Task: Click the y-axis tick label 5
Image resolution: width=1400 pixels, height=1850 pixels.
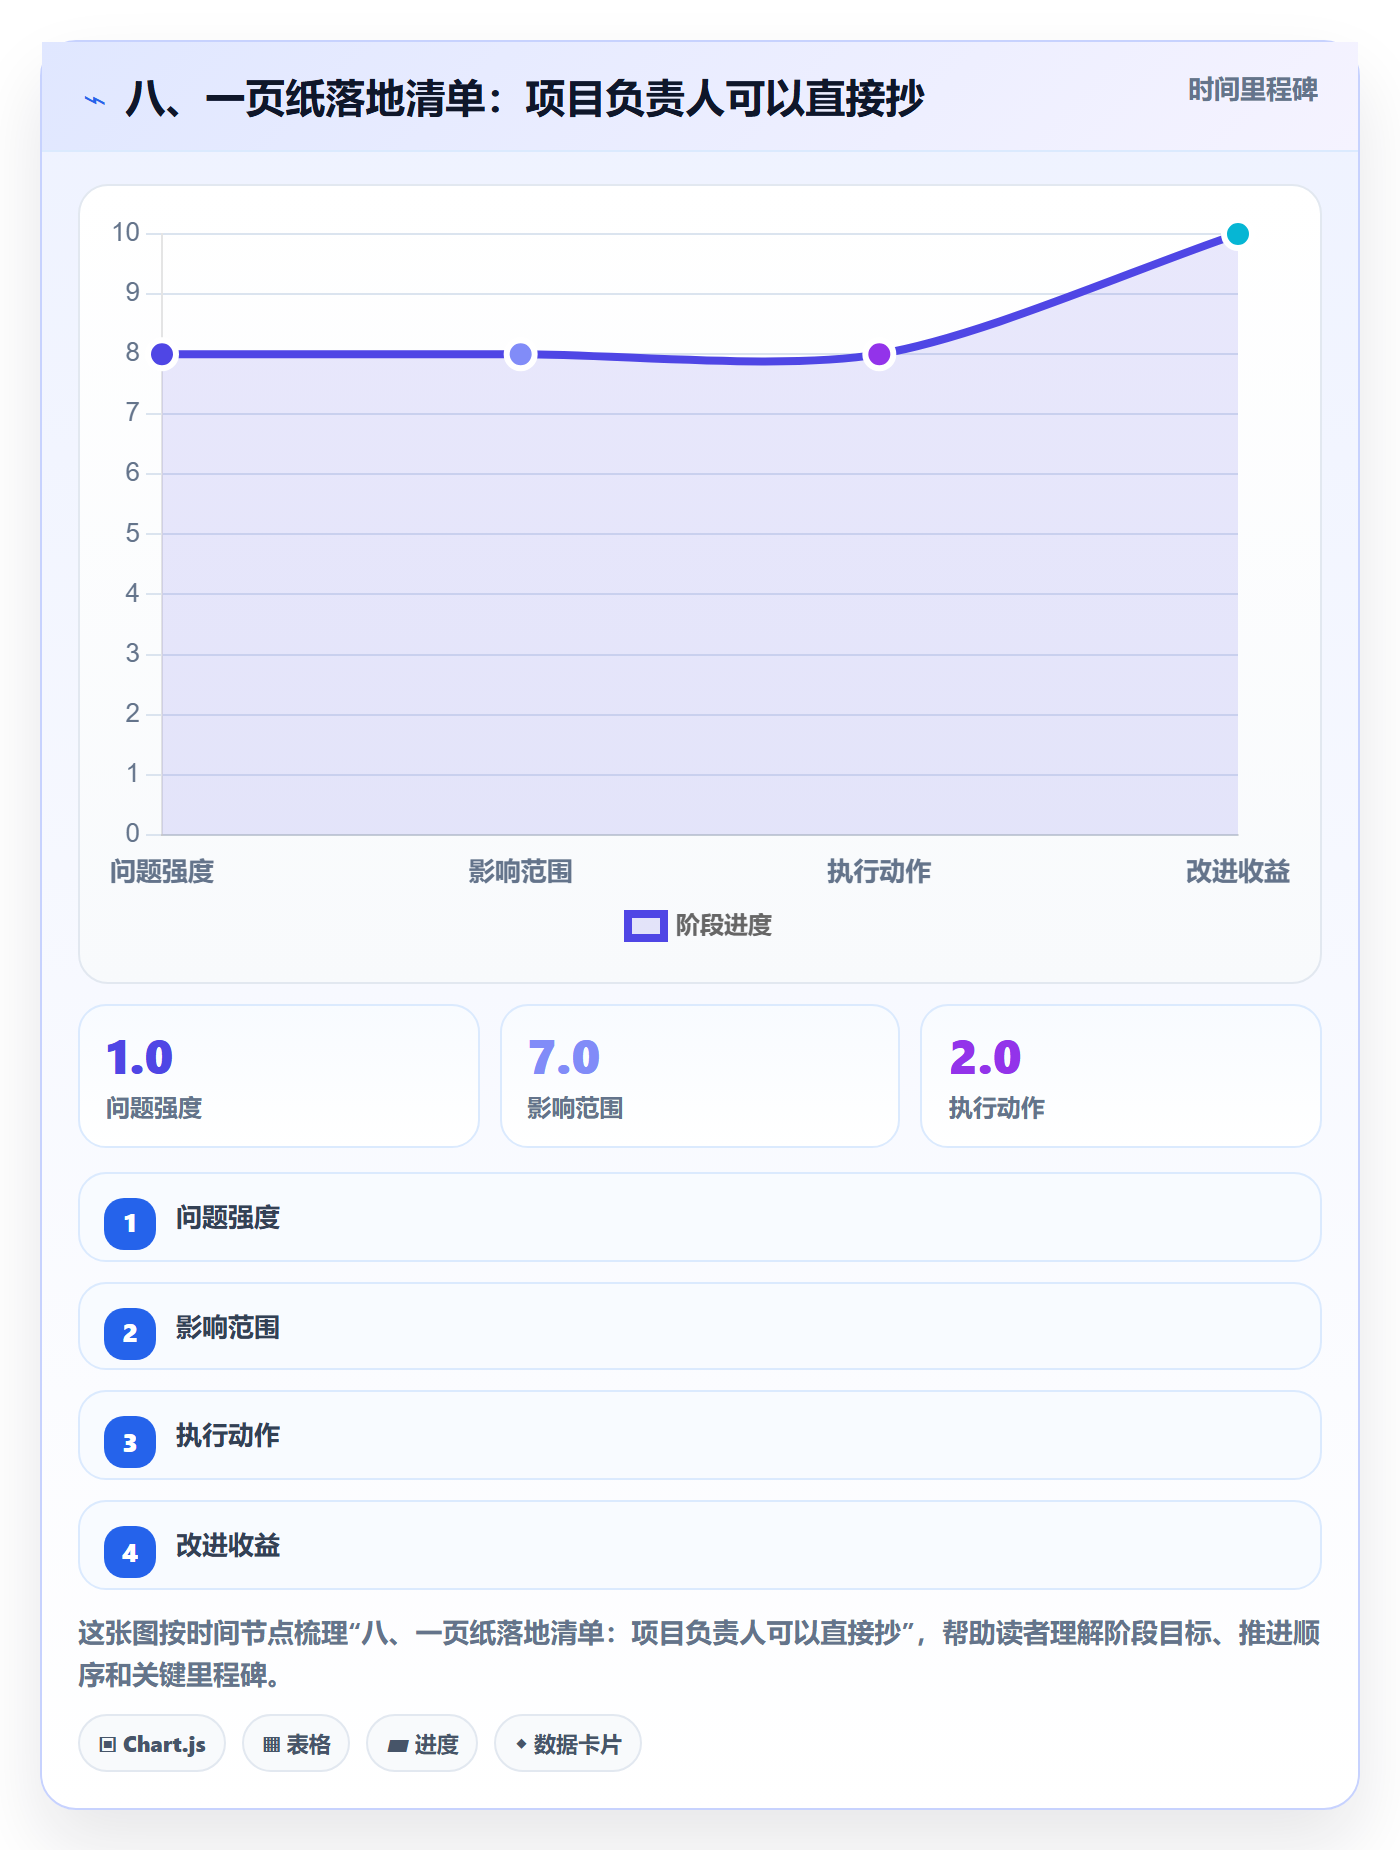Action: (x=133, y=533)
